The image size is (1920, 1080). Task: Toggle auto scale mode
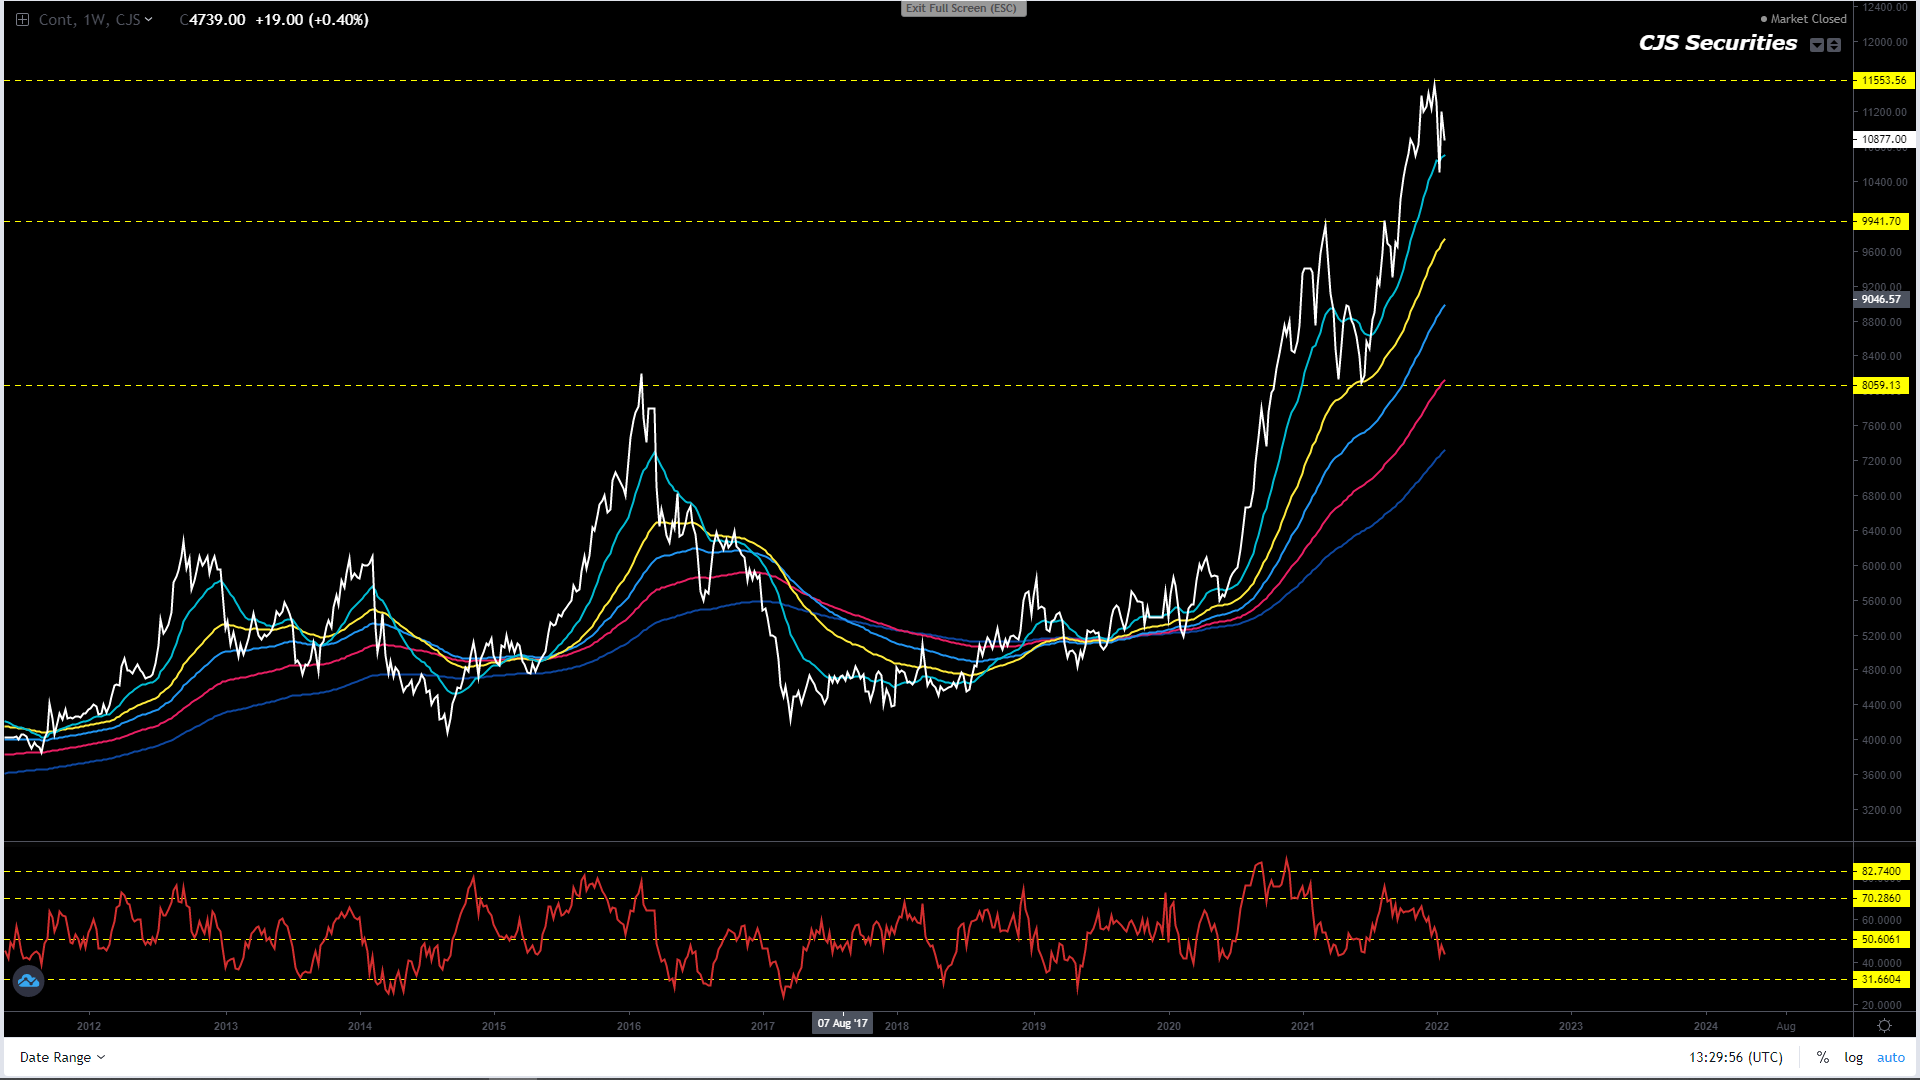tap(1890, 1057)
